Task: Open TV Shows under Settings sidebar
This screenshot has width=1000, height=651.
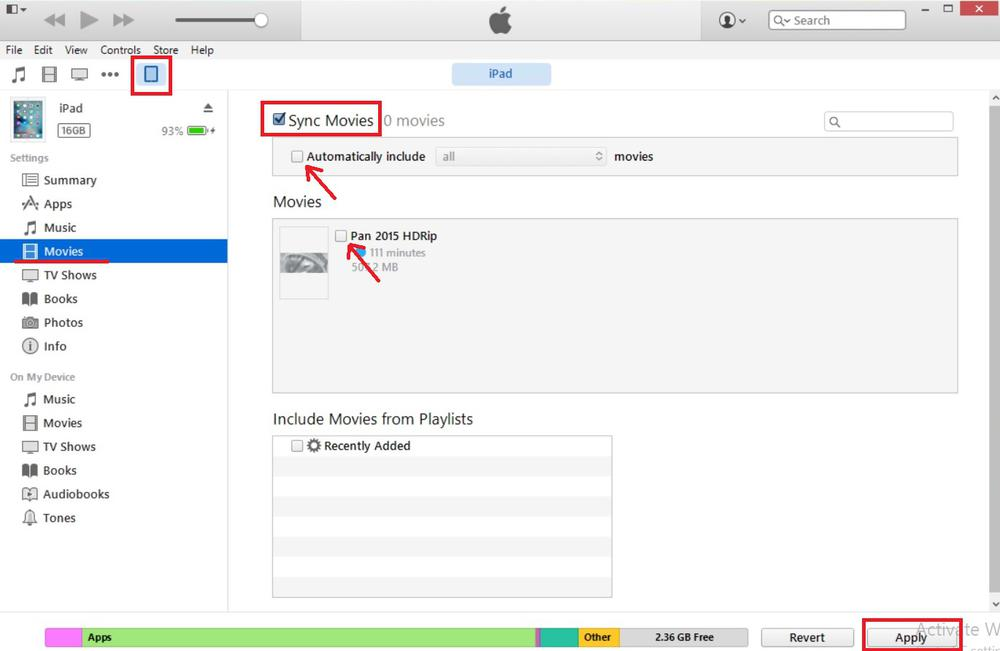Action: click(70, 275)
